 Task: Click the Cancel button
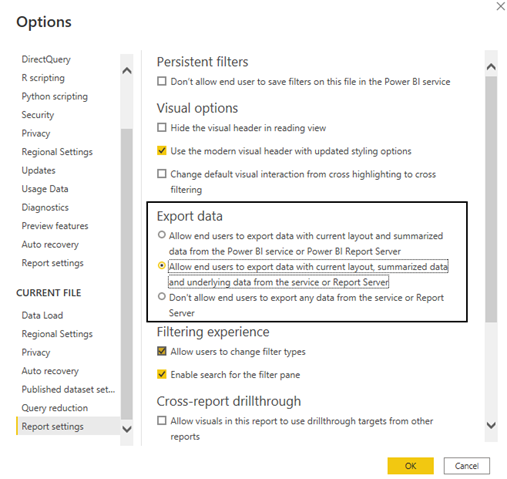466,466
